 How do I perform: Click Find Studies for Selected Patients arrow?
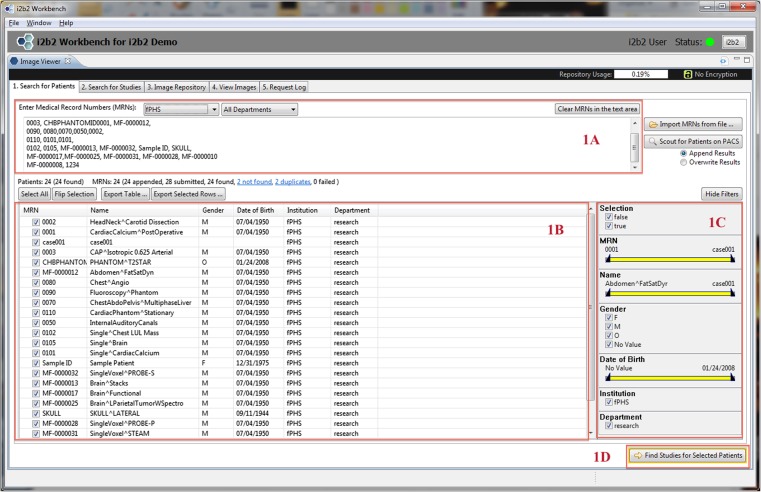click(x=637, y=455)
